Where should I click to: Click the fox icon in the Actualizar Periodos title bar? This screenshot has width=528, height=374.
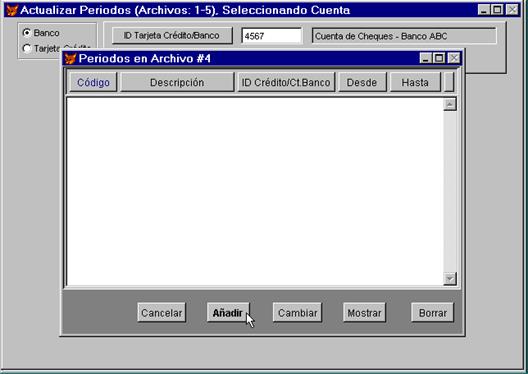[12, 10]
